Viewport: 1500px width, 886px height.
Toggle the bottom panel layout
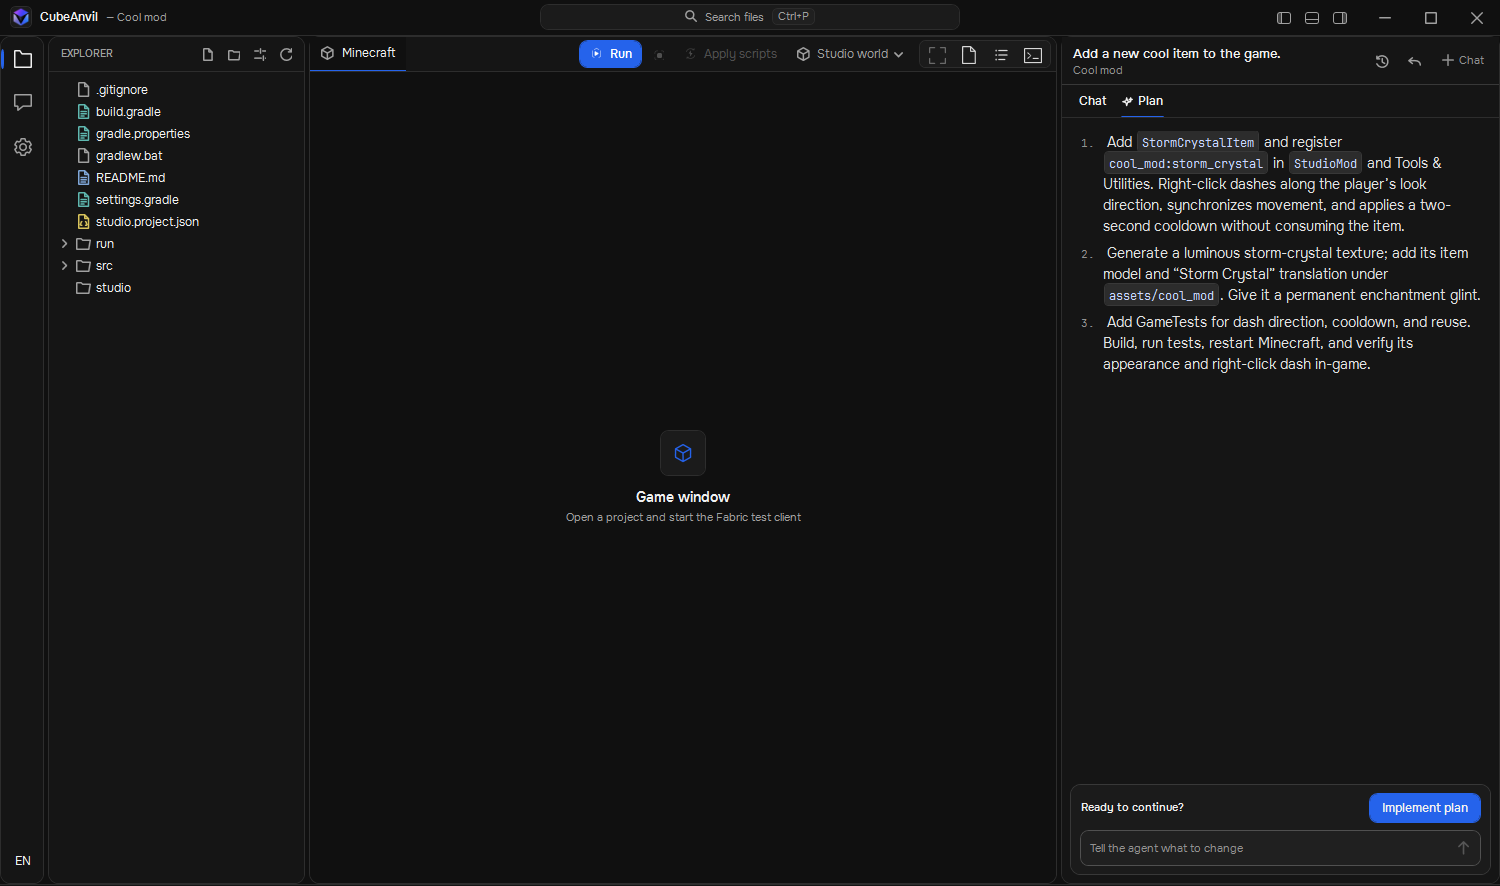point(1312,18)
